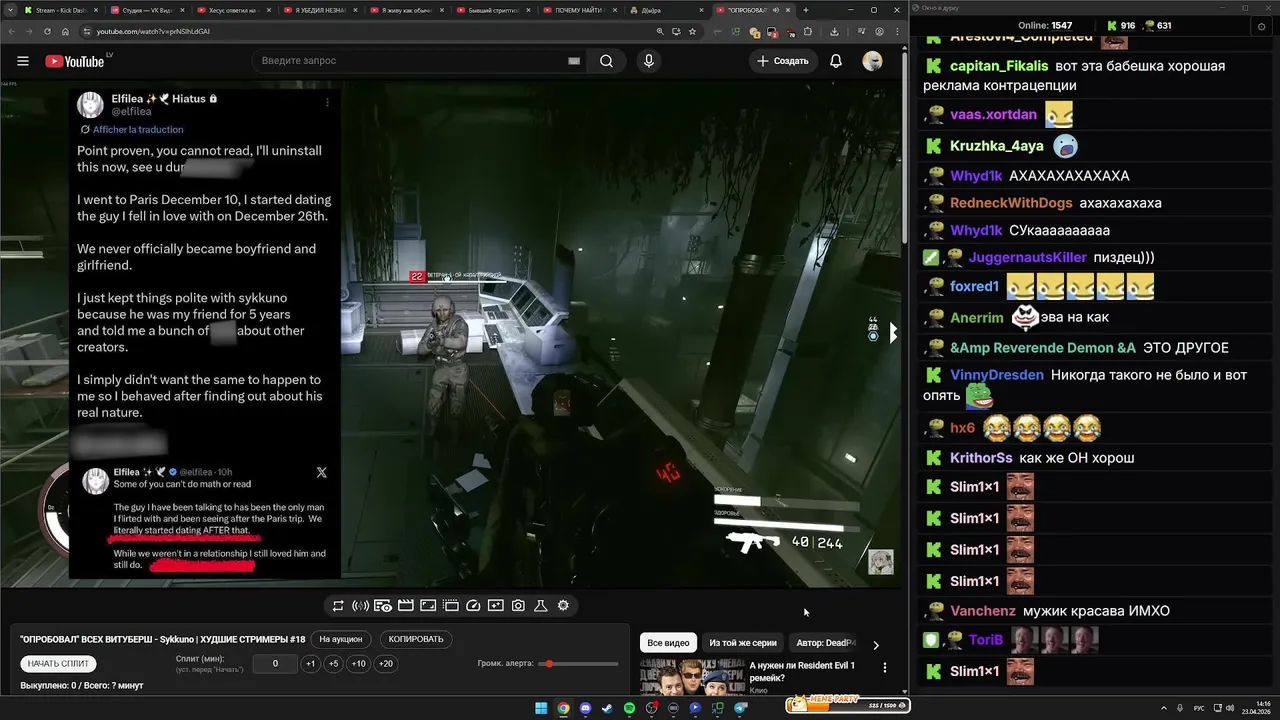Switch to the Stream - Kick Dashboard tab
The height and width of the screenshot is (720, 1280).
(x=62, y=10)
